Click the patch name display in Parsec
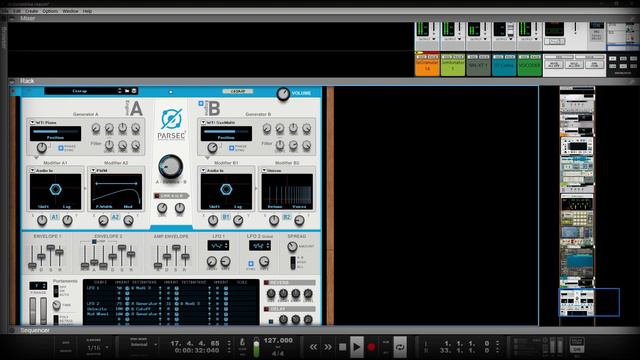 (80, 91)
